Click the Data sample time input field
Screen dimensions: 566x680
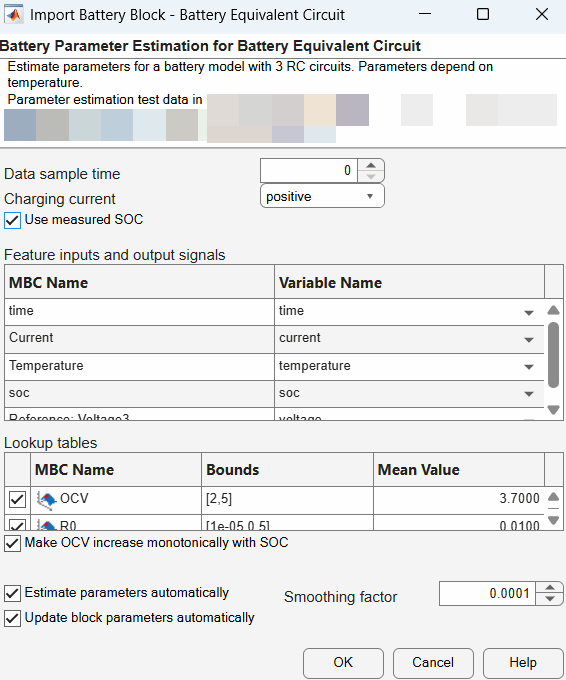tap(309, 170)
